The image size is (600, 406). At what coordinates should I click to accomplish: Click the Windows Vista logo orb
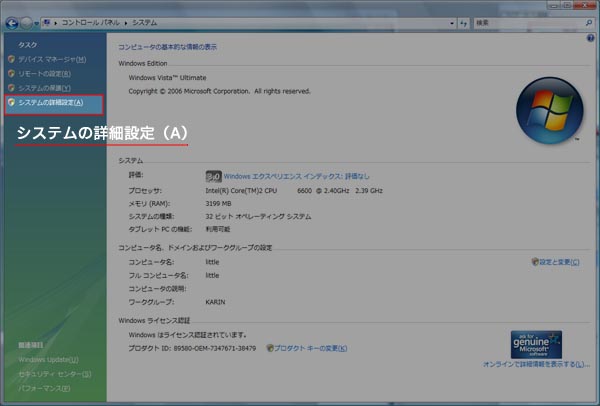(x=549, y=111)
